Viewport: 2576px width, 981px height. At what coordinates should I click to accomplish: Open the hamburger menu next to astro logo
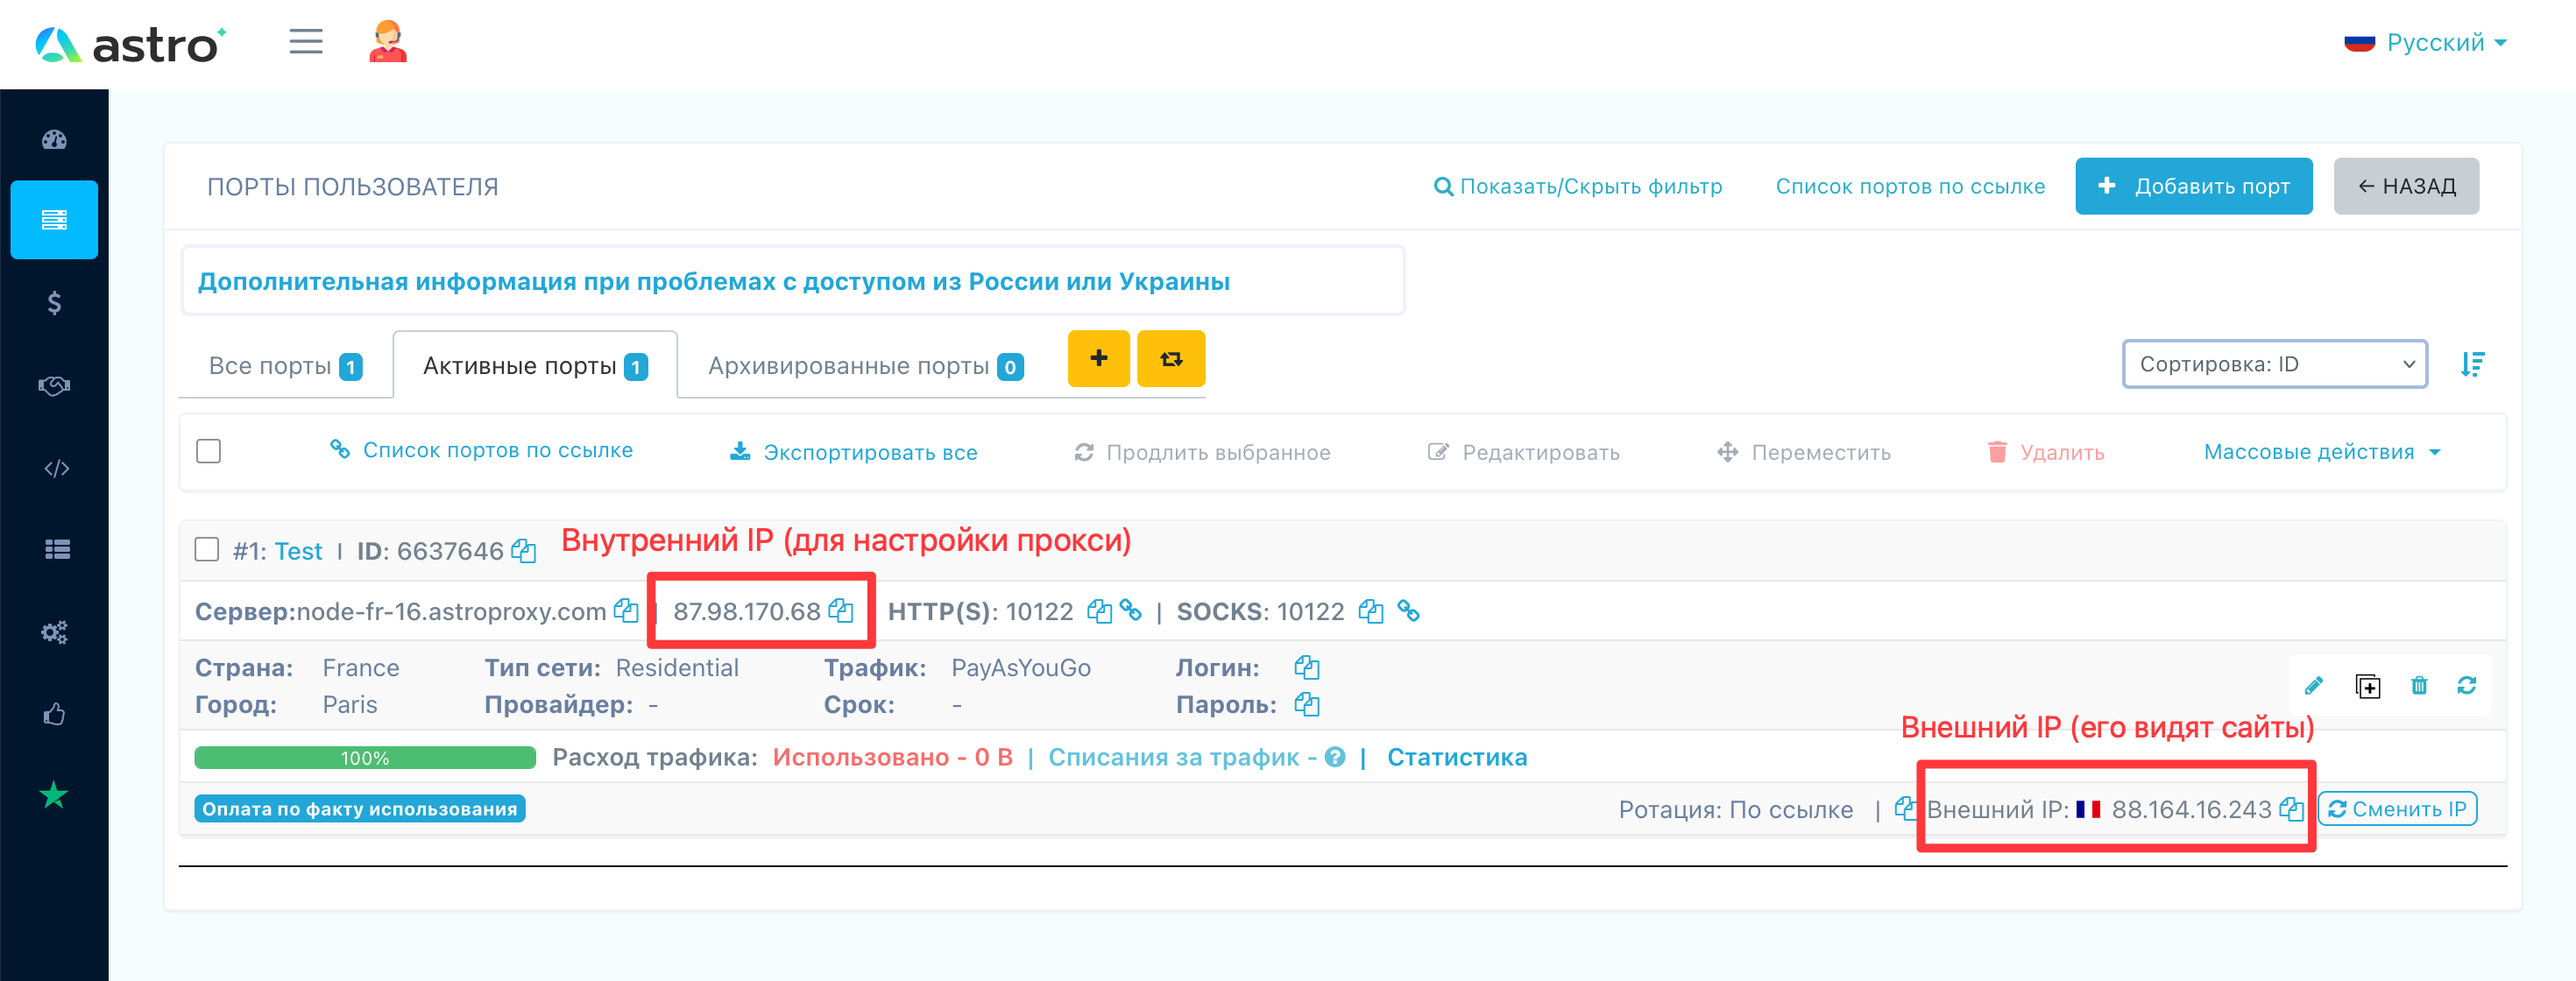click(306, 42)
